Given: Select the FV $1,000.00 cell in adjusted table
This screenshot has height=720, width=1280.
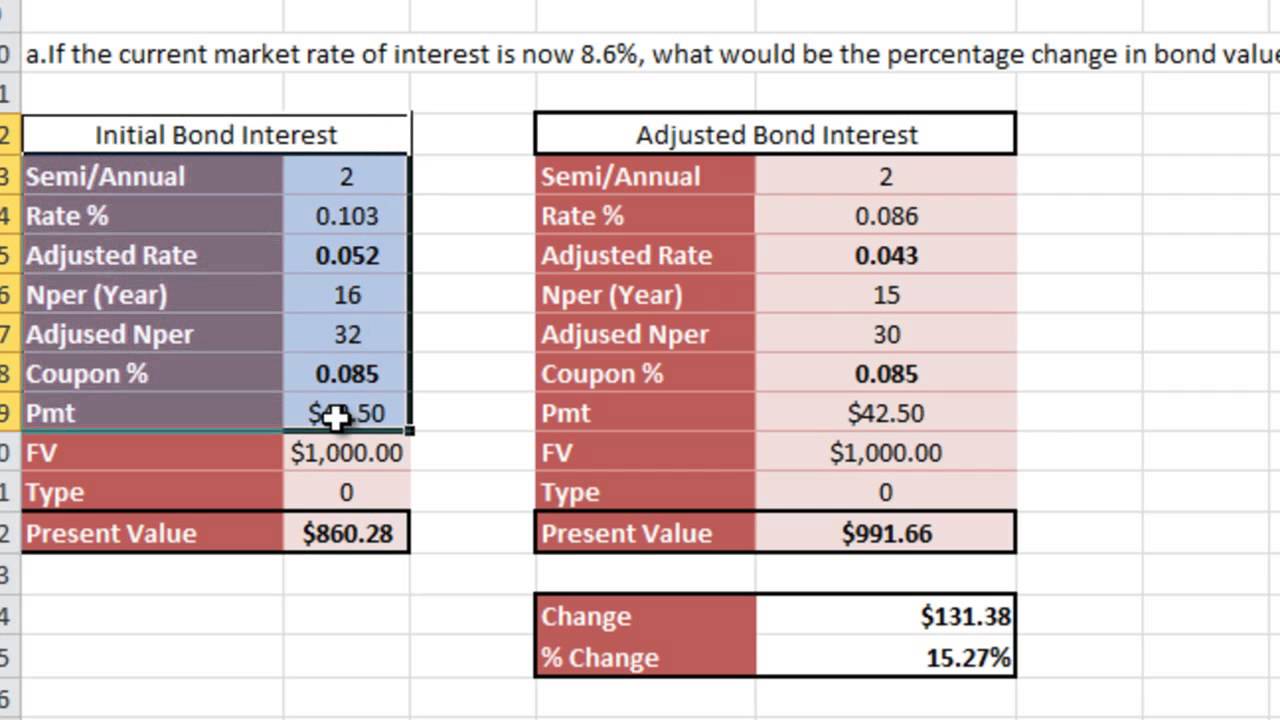Looking at the screenshot, I should 886,453.
